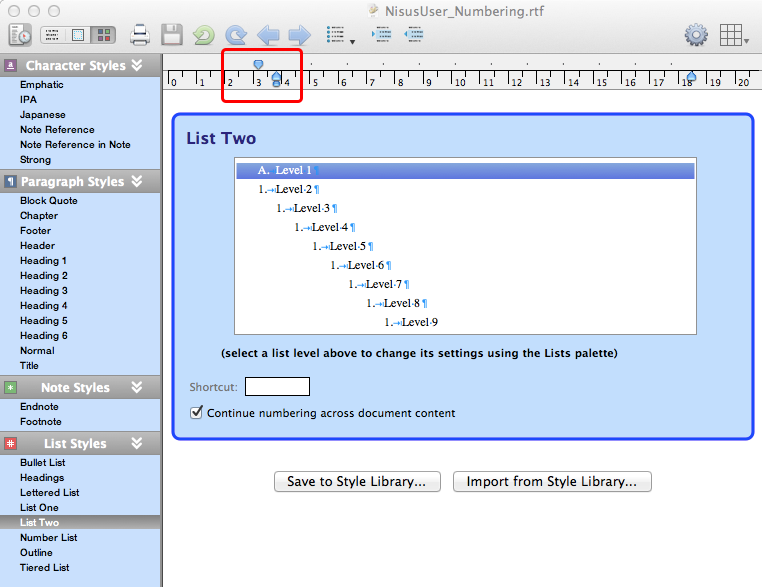Select the Tiered List style

(45, 568)
